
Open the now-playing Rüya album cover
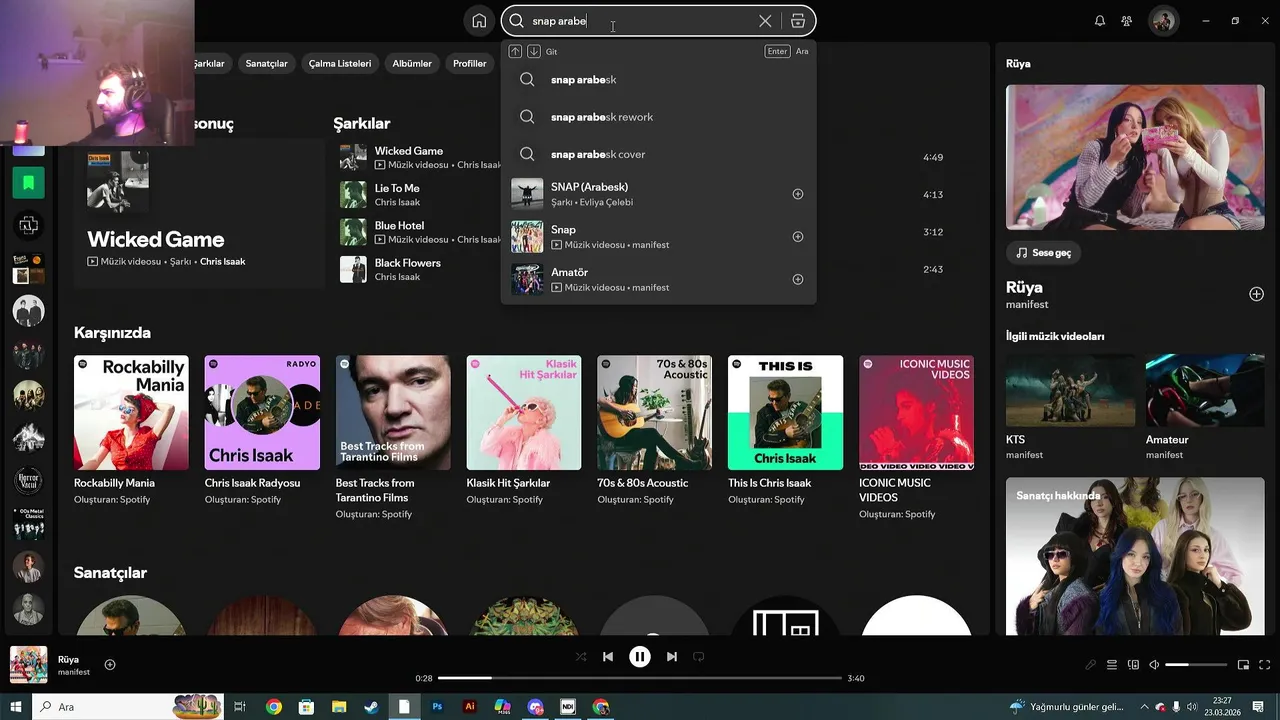(x=29, y=665)
